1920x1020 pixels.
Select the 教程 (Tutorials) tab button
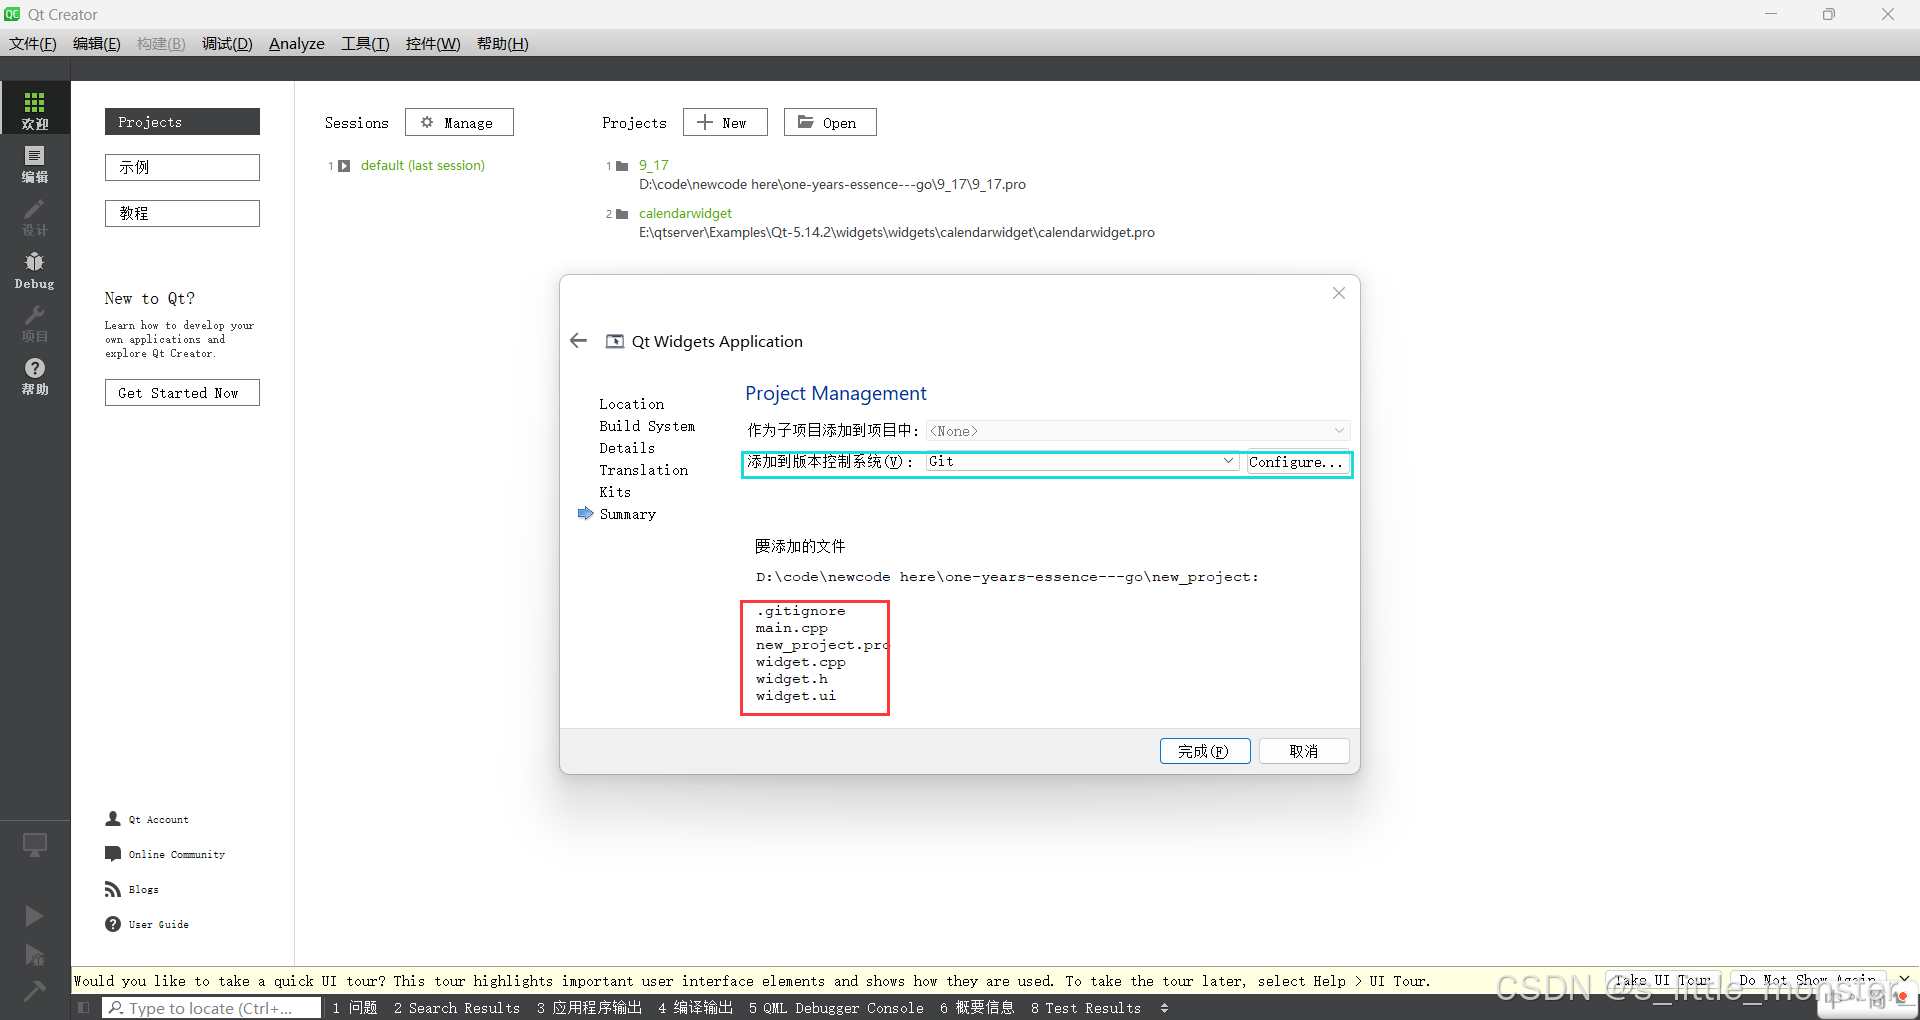pos(182,213)
